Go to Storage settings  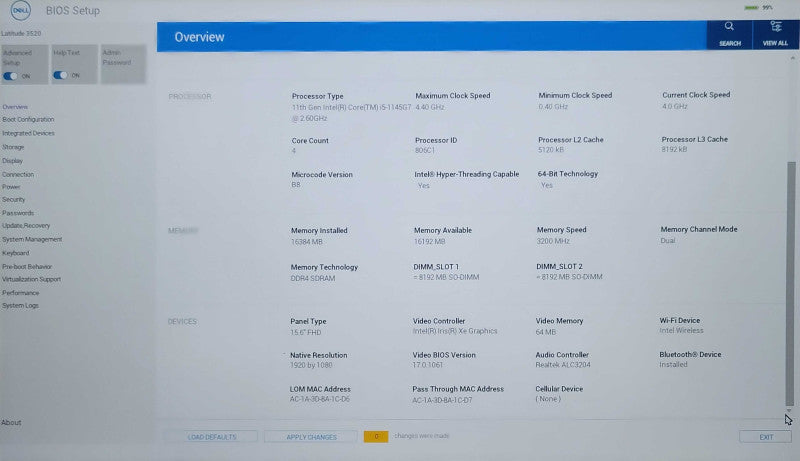[x=13, y=147]
